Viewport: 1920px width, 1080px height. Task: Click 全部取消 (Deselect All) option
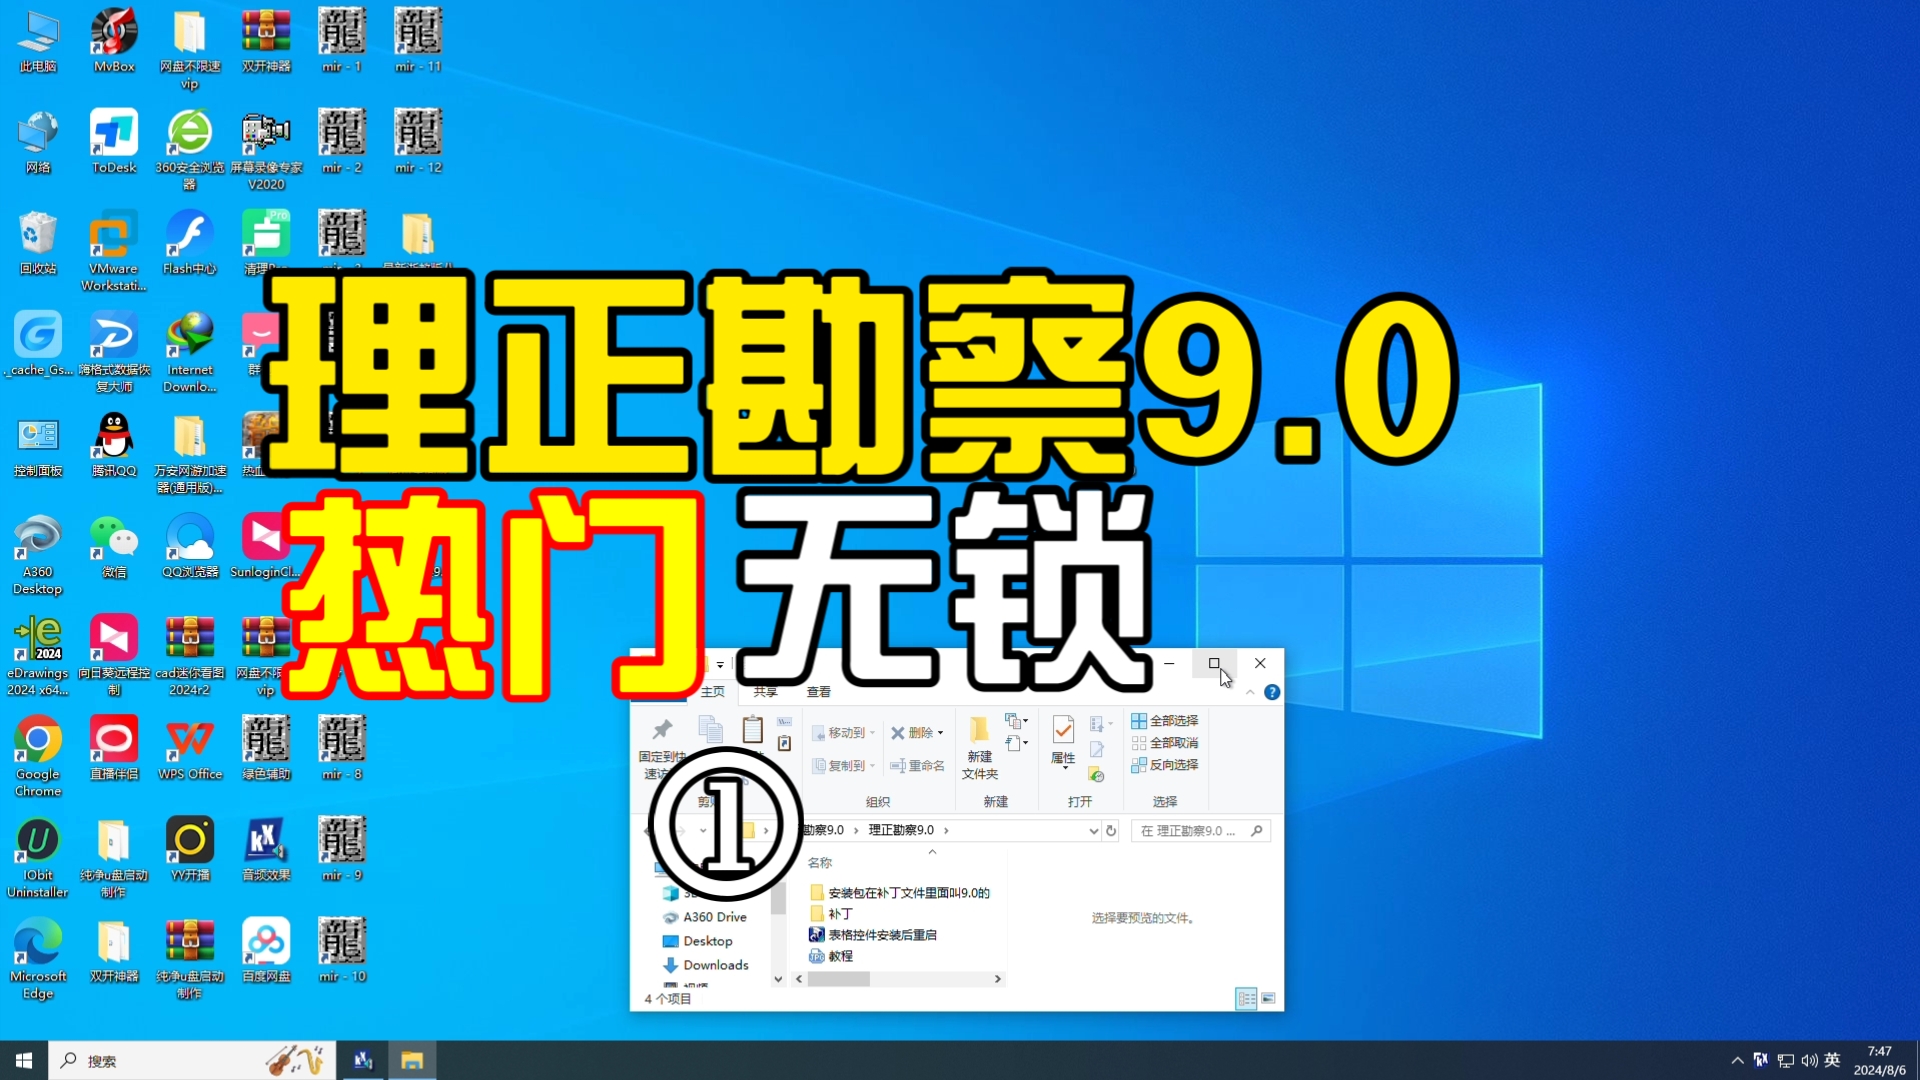coord(1164,742)
